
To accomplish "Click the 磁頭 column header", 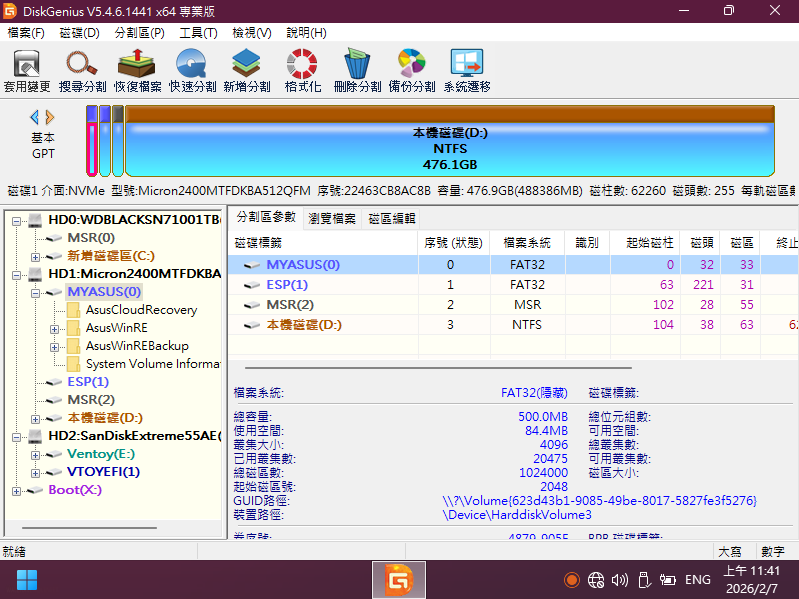I will click(x=700, y=243).
